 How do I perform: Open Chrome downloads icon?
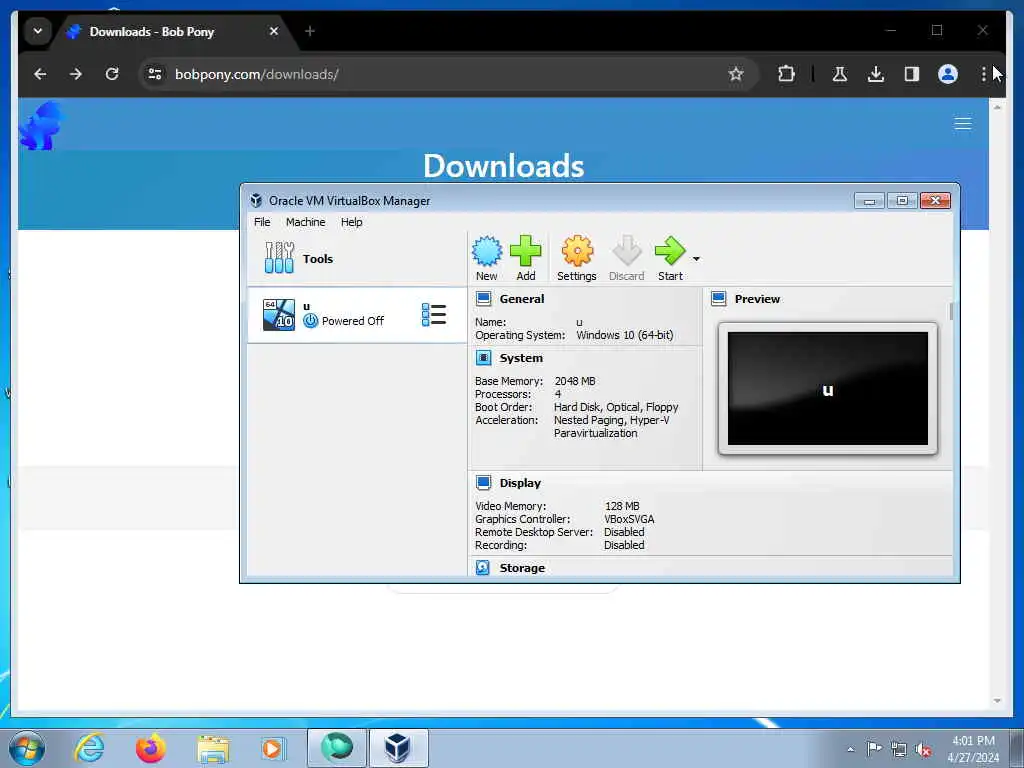(876, 74)
